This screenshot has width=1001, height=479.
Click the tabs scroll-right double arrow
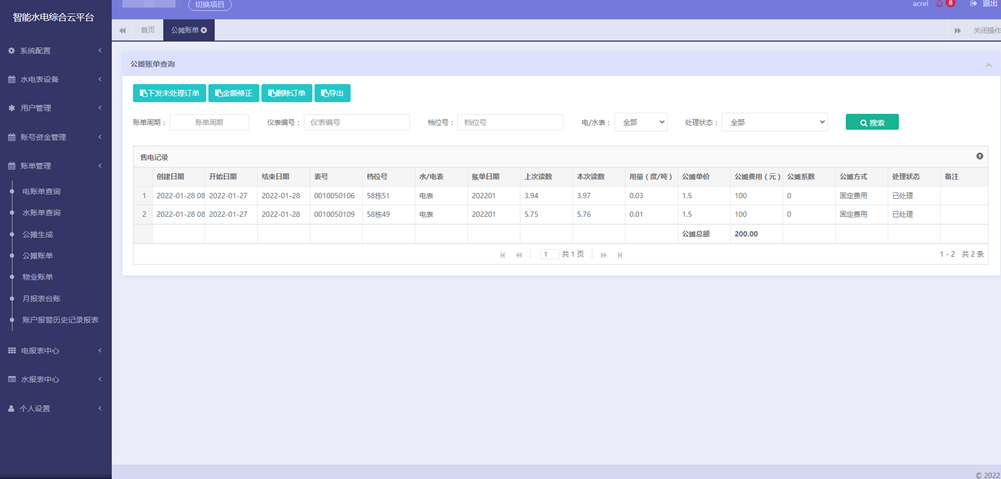click(x=958, y=31)
